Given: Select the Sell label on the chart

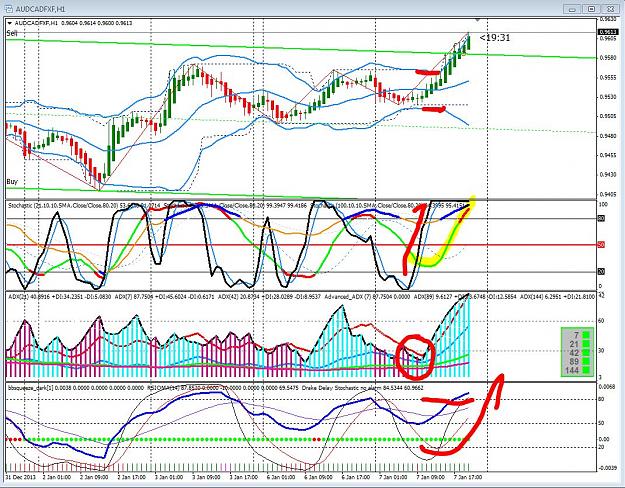Looking at the screenshot, I should 12,33.
